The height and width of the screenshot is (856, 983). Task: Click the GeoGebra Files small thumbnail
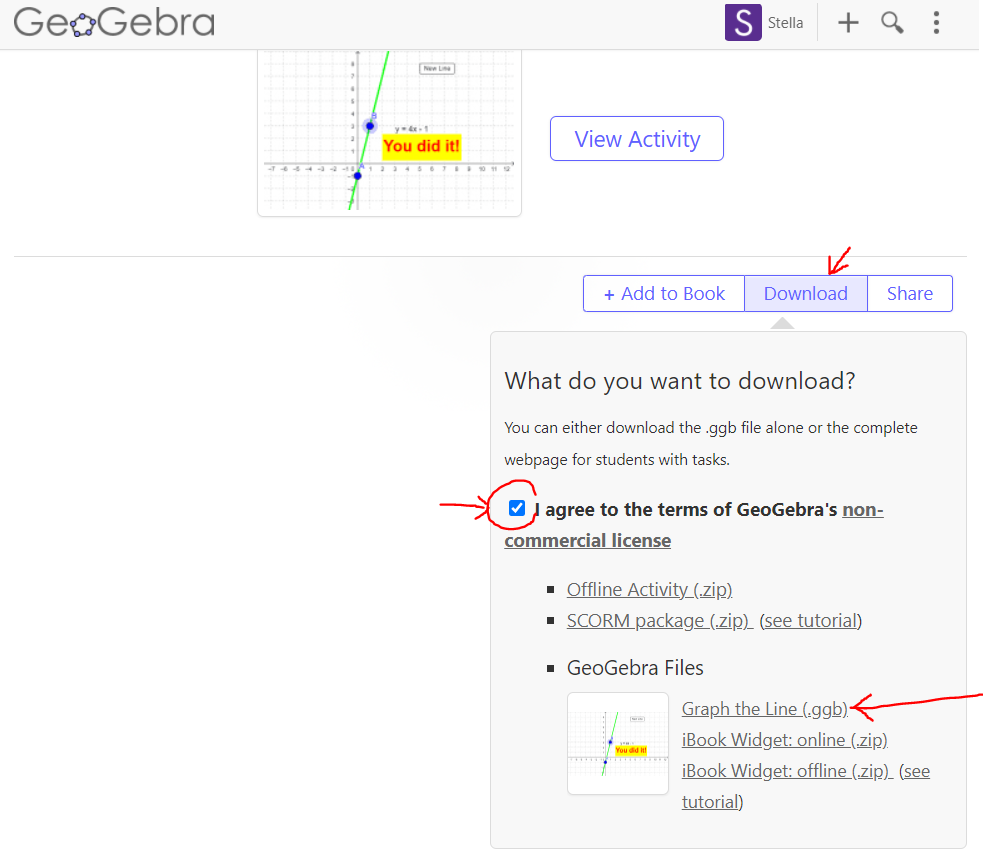[618, 743]
